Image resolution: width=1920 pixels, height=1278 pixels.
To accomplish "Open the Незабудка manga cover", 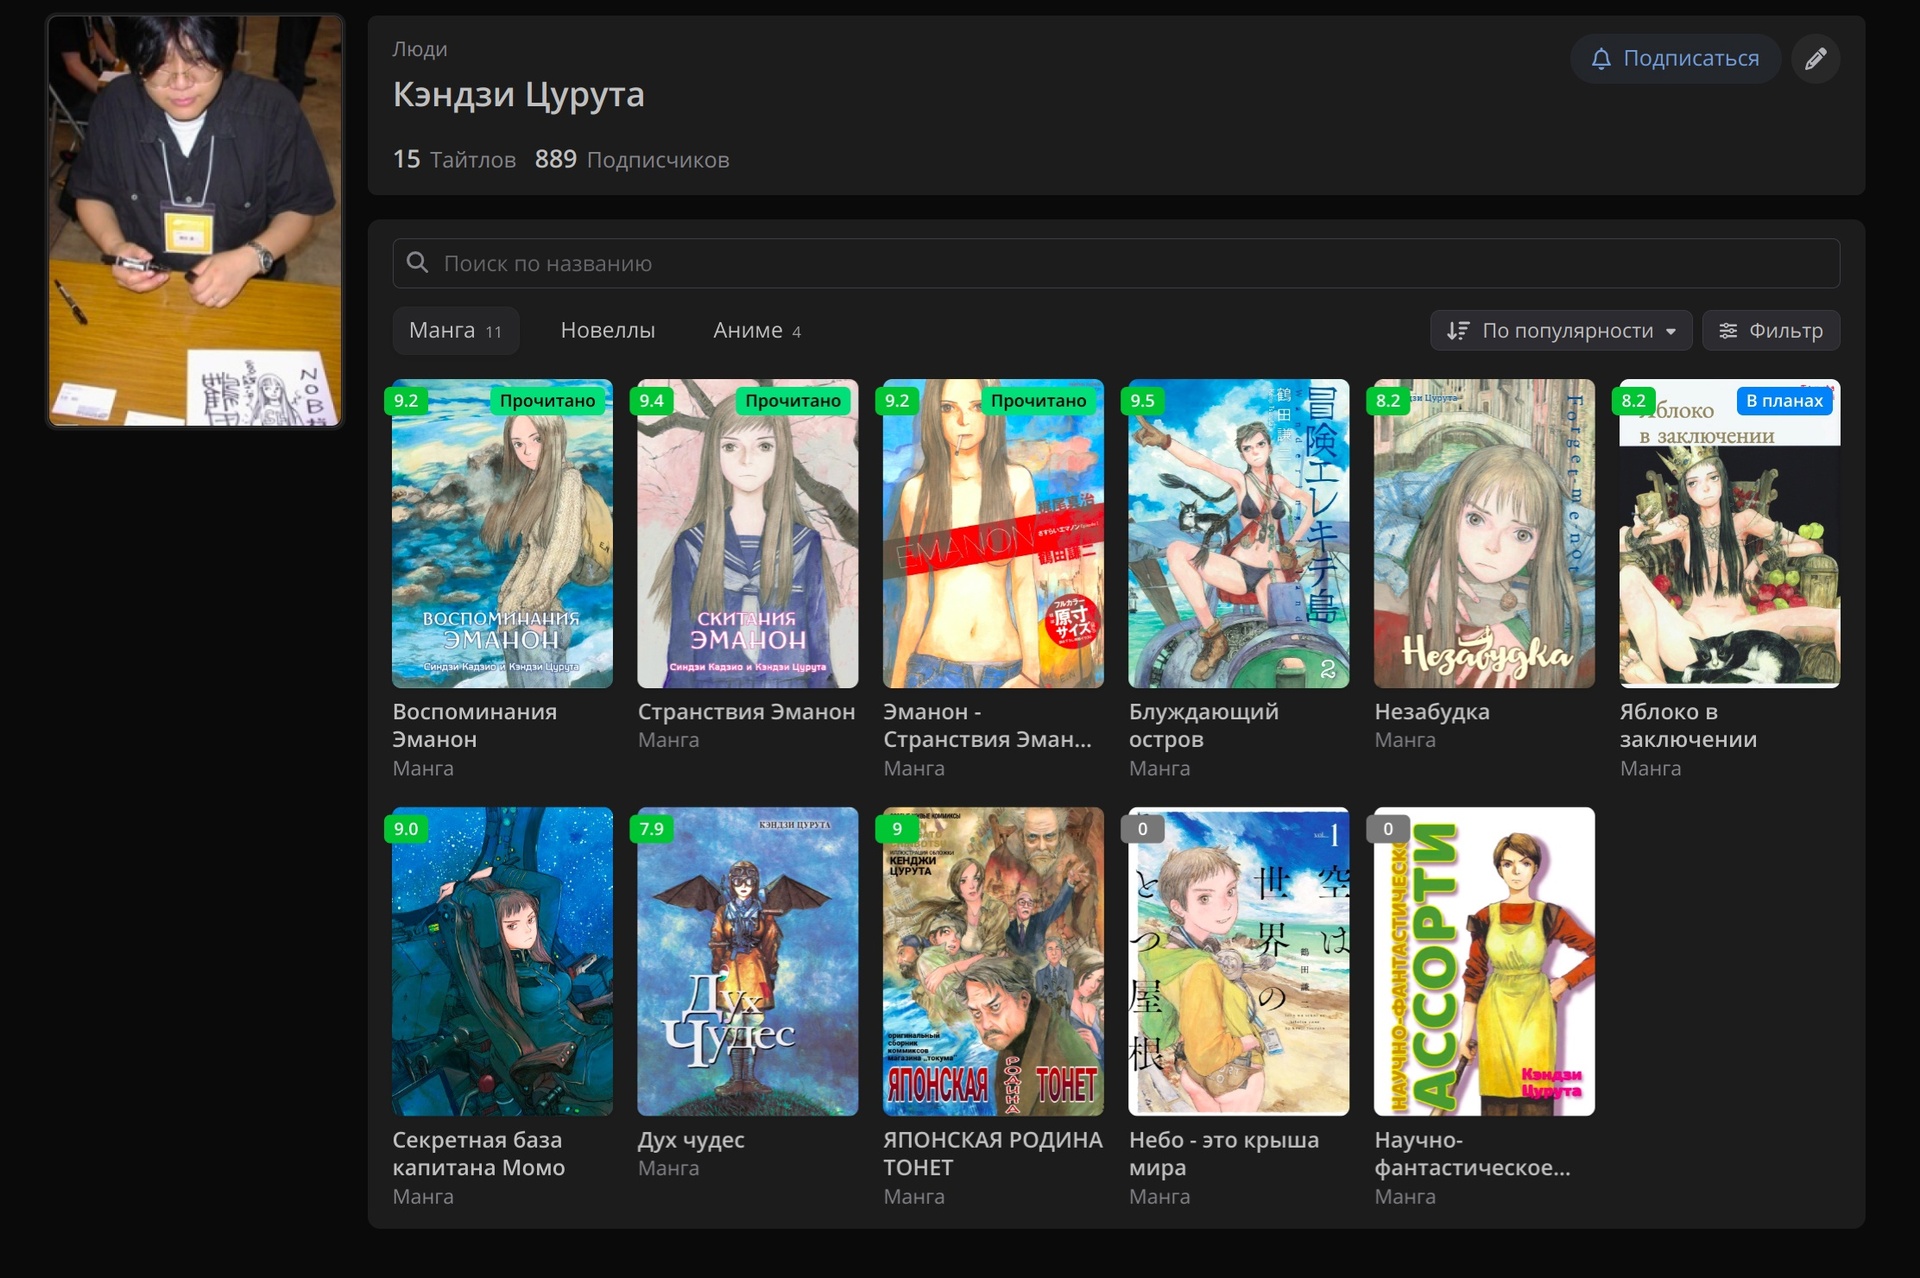I will point(1484,534).
